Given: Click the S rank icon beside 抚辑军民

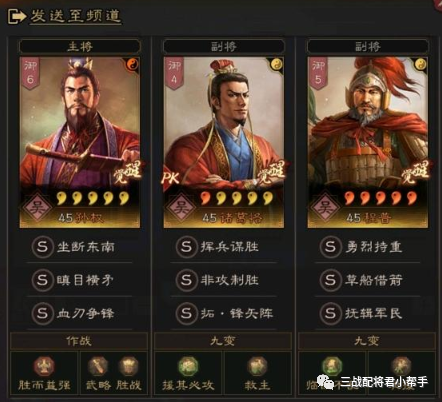Looking at the screenshot, I should pos(331,313).
